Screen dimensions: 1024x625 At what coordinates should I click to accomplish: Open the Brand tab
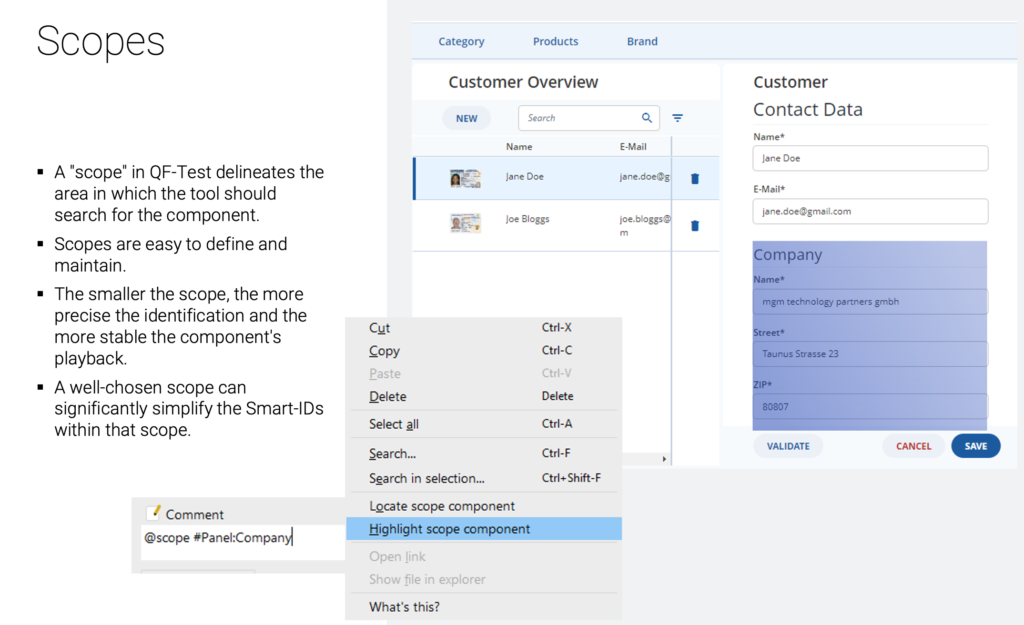642,41
